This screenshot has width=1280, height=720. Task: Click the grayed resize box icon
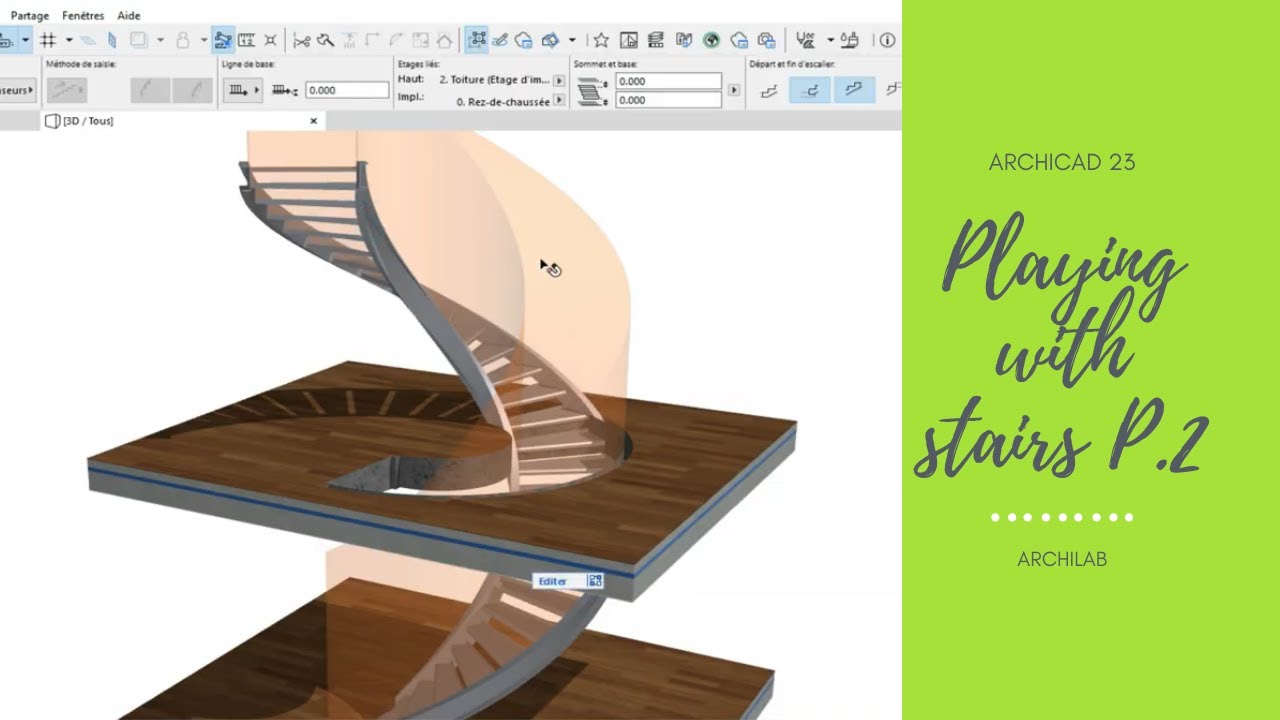pos(421,40)
